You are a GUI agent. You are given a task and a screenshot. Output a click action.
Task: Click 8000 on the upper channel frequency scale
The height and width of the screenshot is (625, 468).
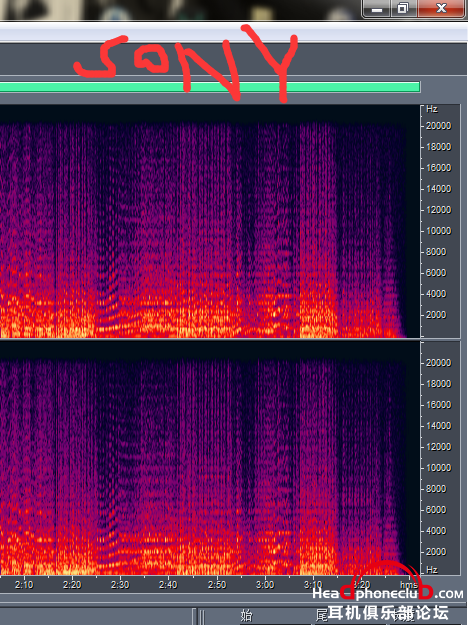[436, 252]
